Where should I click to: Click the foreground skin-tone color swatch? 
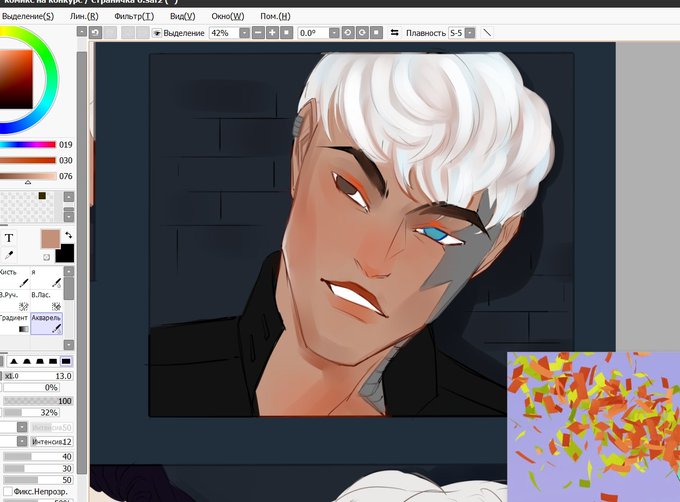[x=50, y=239]
